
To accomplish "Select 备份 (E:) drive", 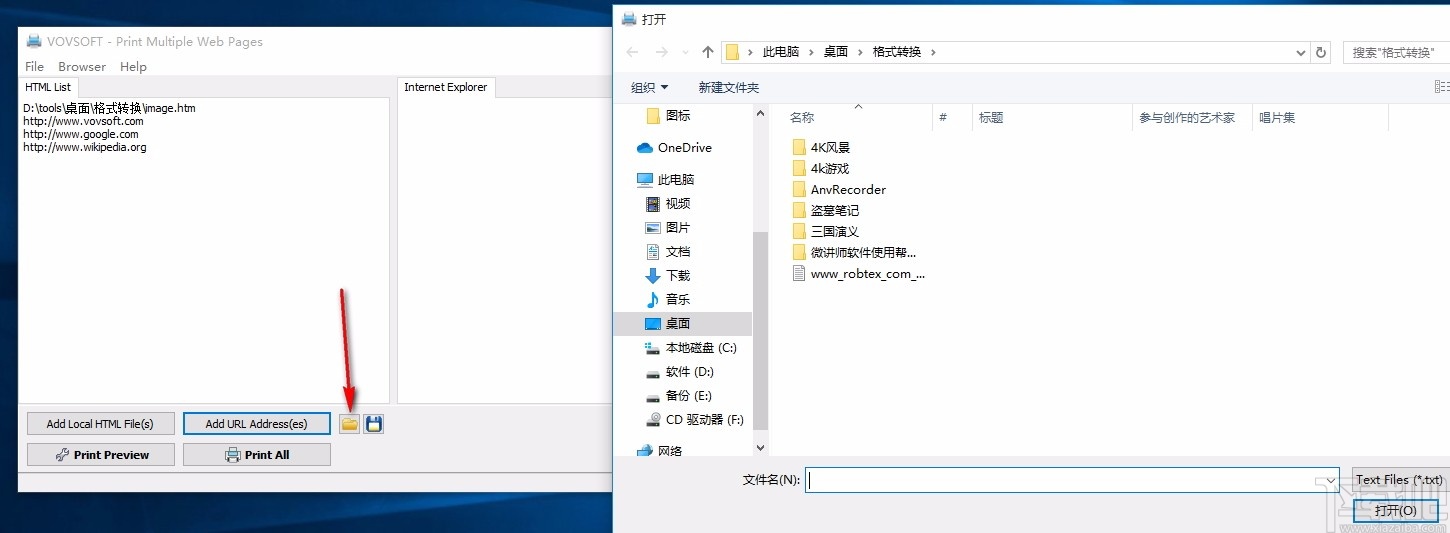I will [x=679, y=396].
